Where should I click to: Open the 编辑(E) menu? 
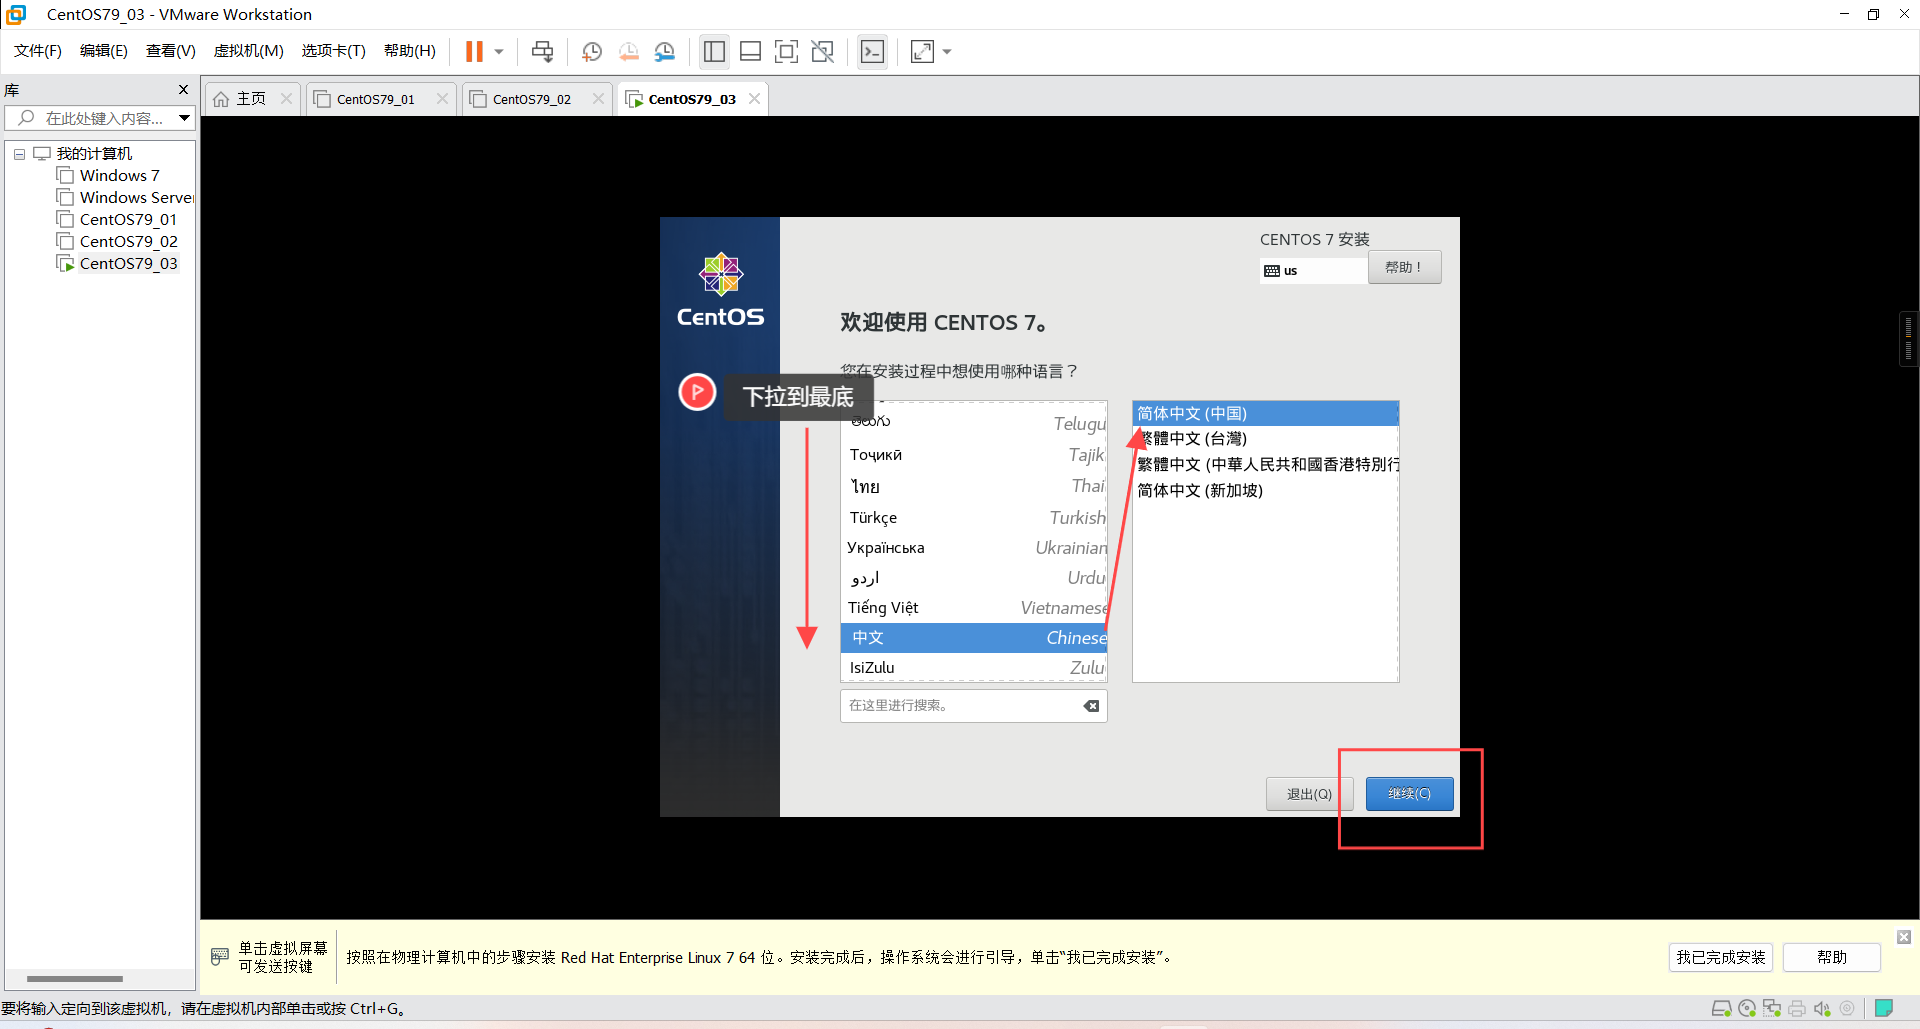click(x=104, y=51)
